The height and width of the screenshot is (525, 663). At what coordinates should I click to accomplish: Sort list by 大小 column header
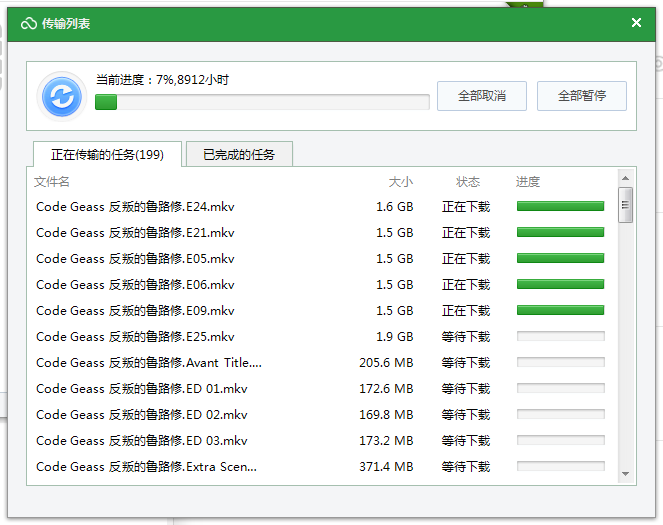tap(400, 182)
